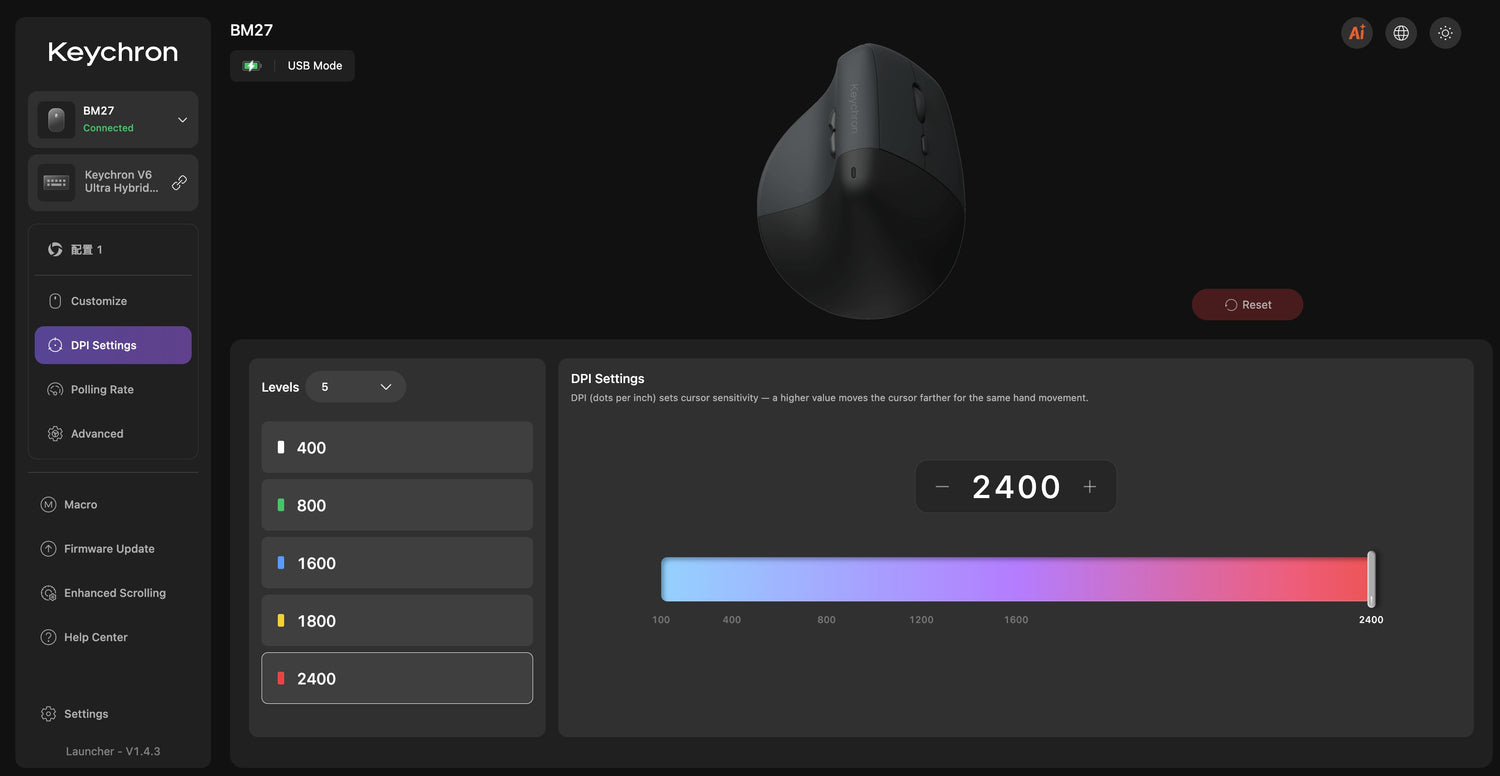Click the DPI description text
This screenshot has height=776, width=1500.
point(829,398)
